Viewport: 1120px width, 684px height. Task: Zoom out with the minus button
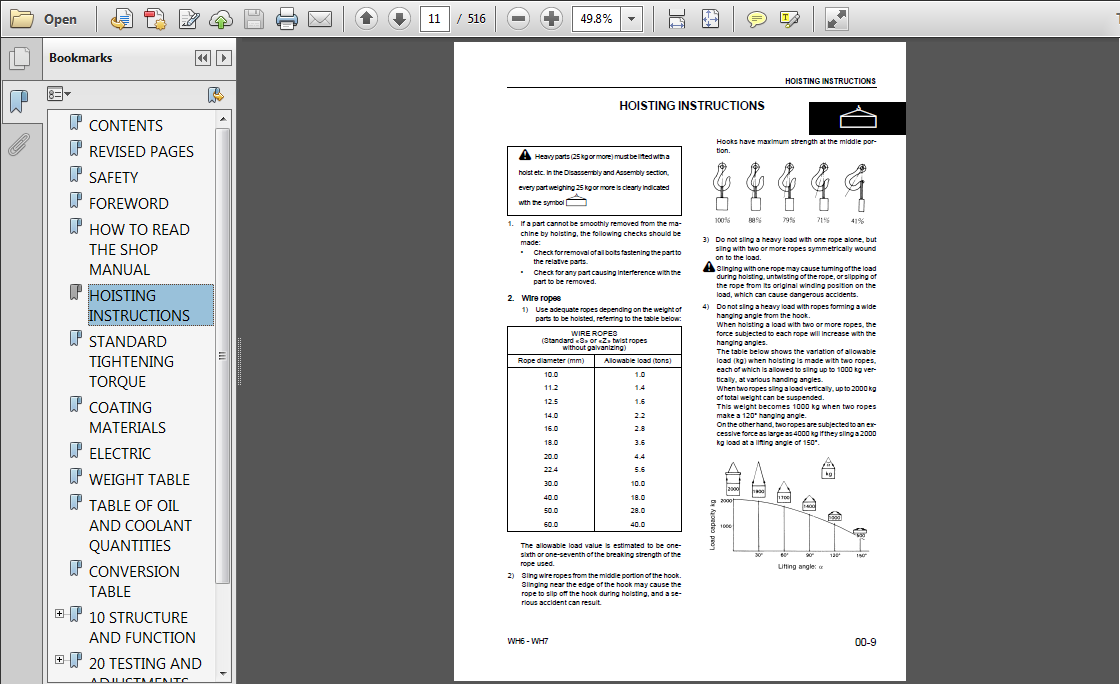point(519,19)
